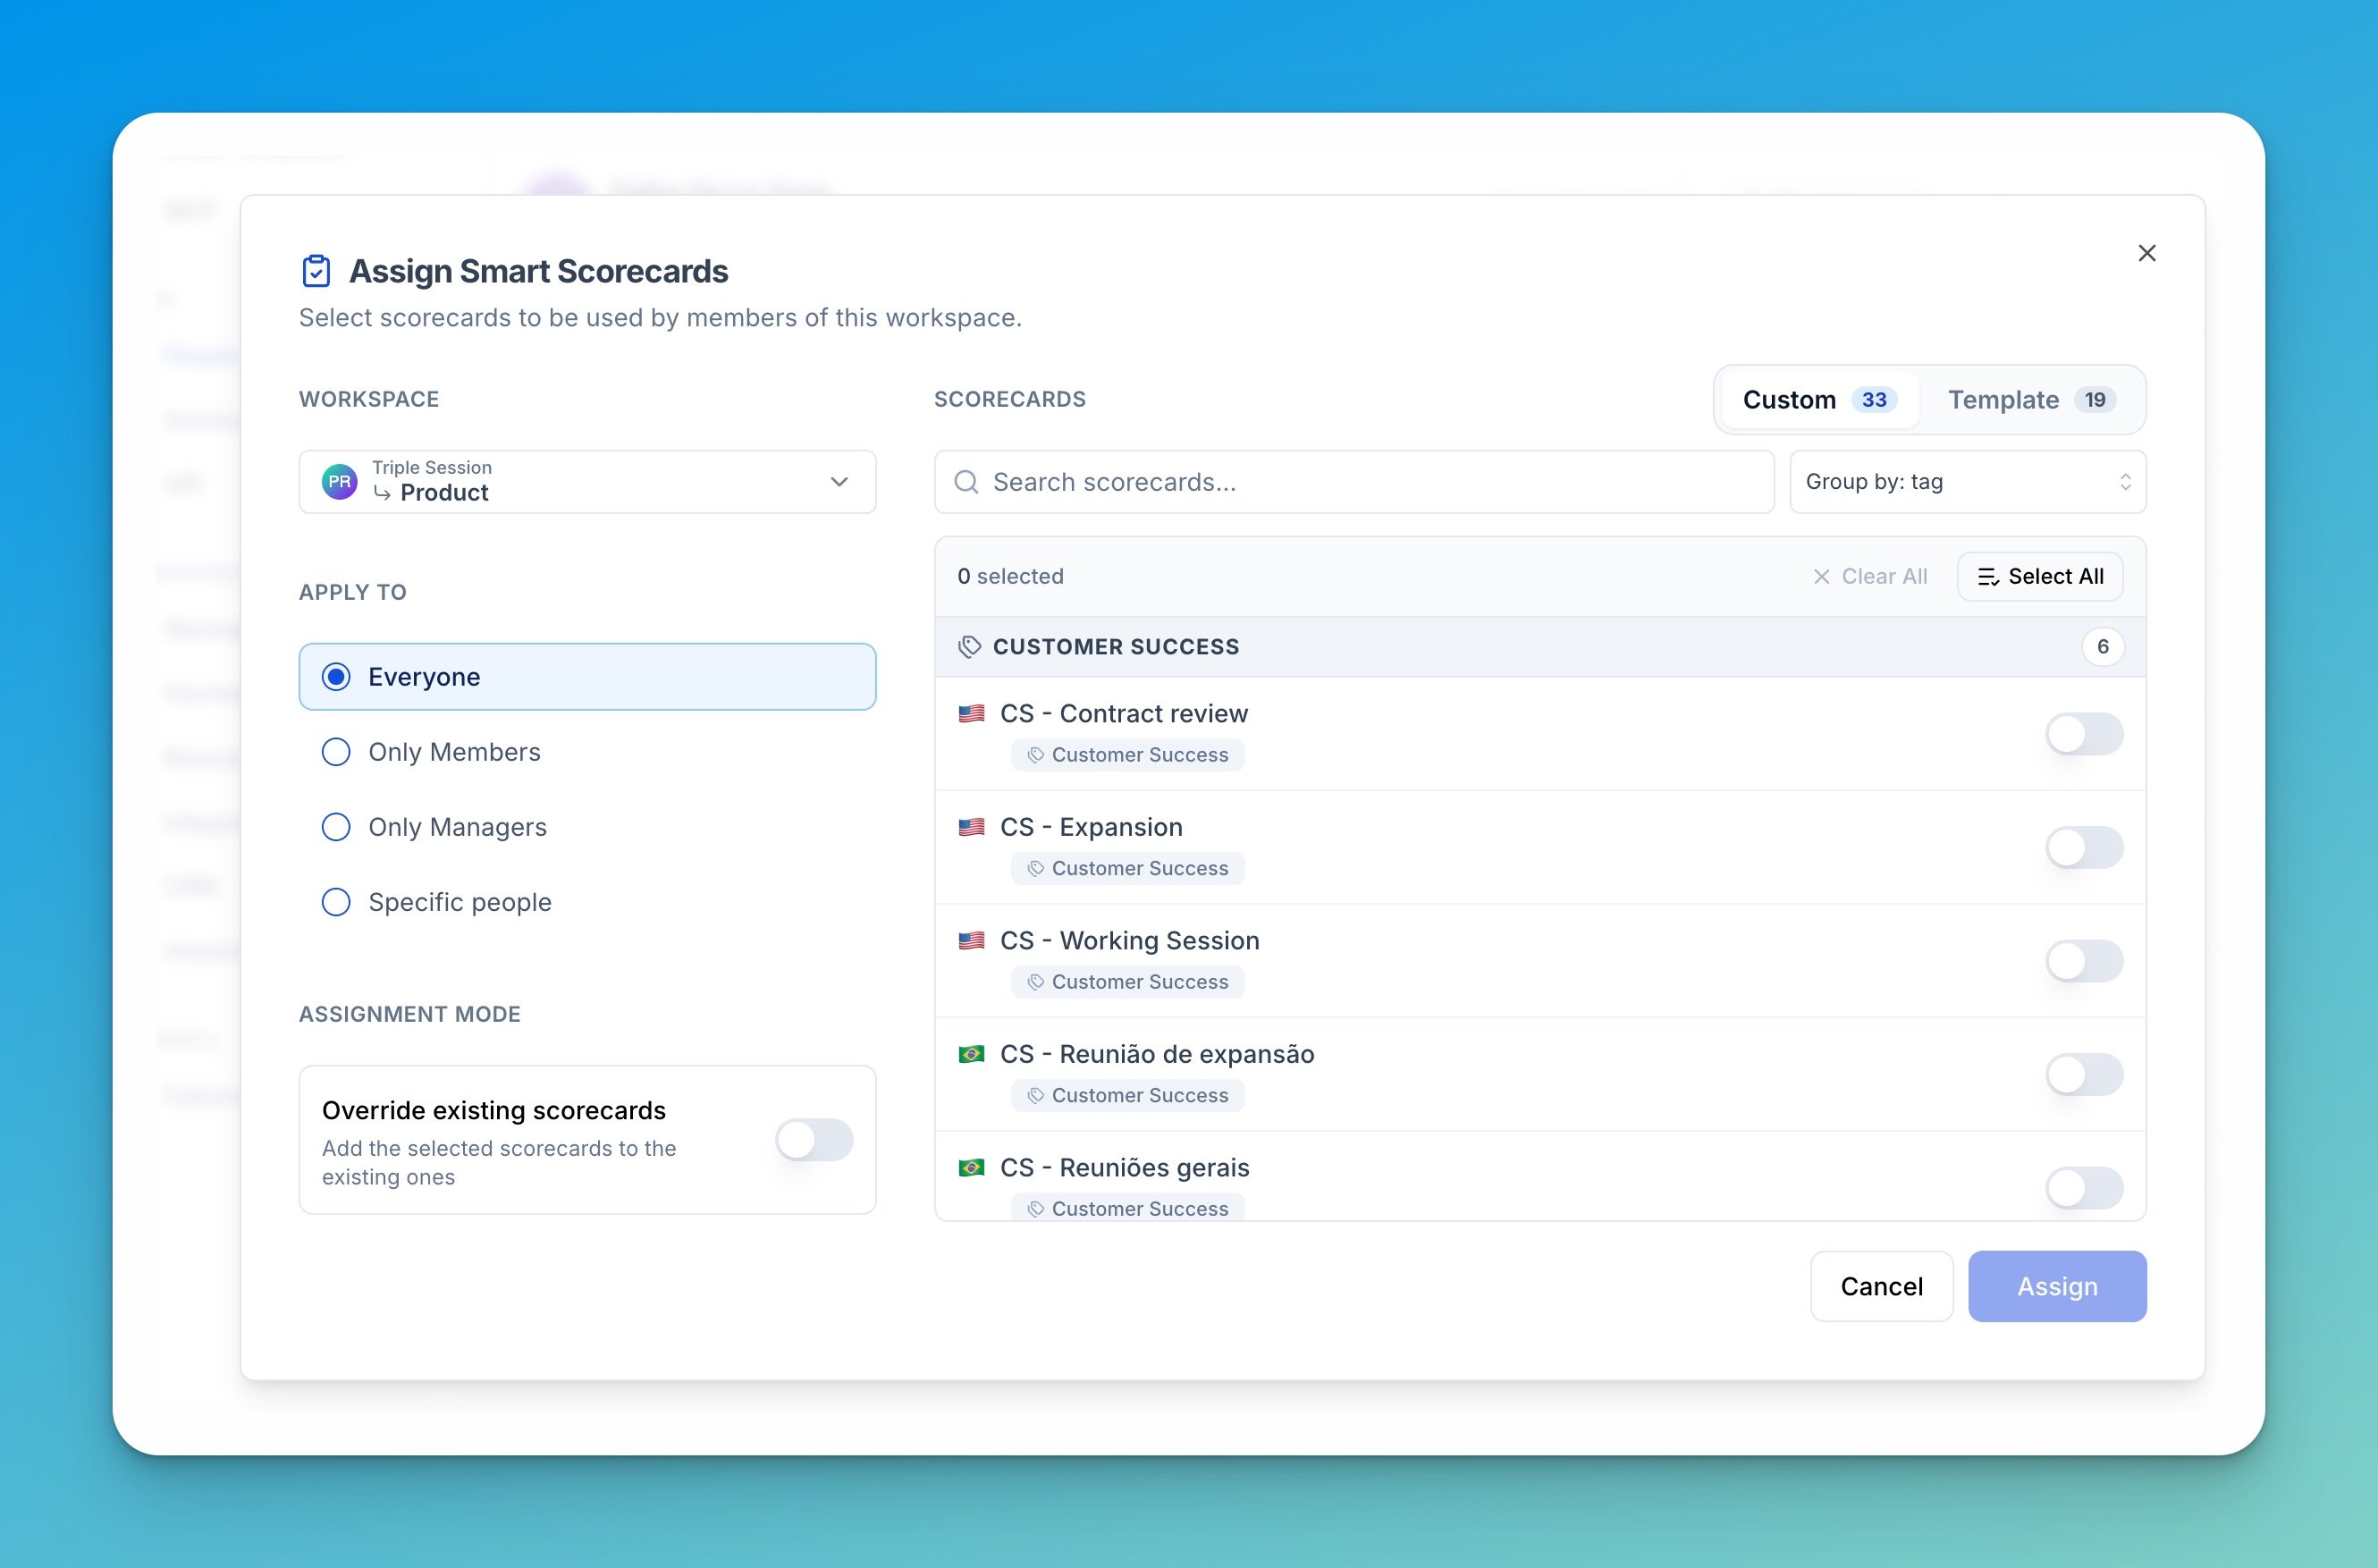Click the Brazil flag beside CS - Reuniões gerais
The height and width of the screenshot is (1568, 2378).
[x=971, y=1168]
